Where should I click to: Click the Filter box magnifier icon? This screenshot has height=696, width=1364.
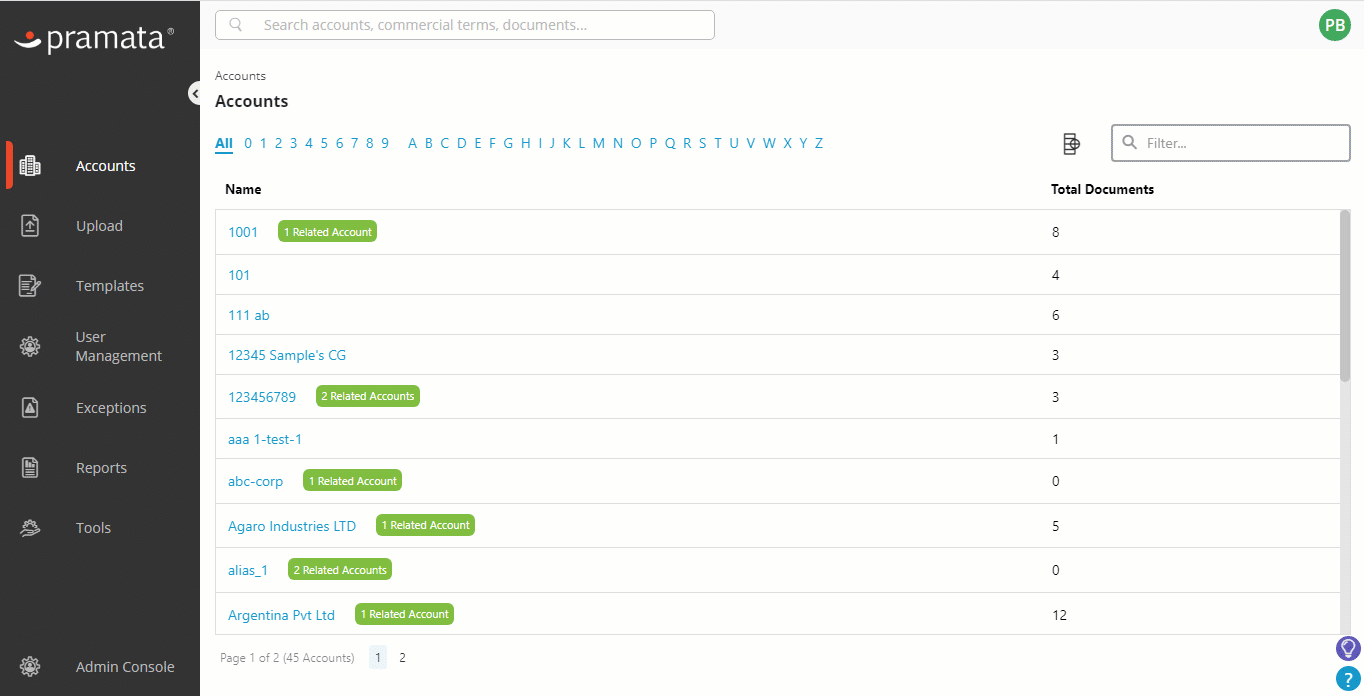click(1130, 143)
